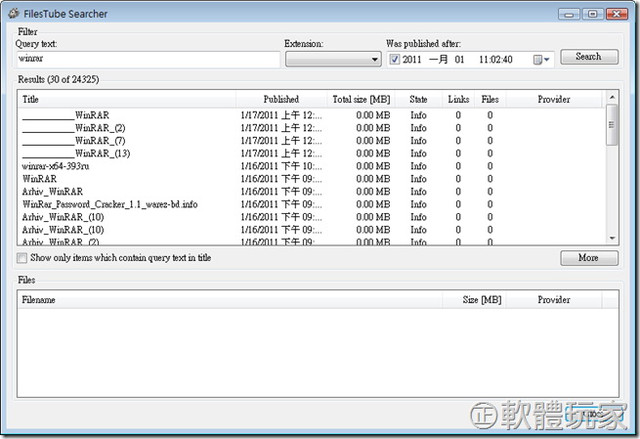Focus the Query text input field
Image resolution: width=640 pixels, height=439 pixels.
(x=148, y=59)
